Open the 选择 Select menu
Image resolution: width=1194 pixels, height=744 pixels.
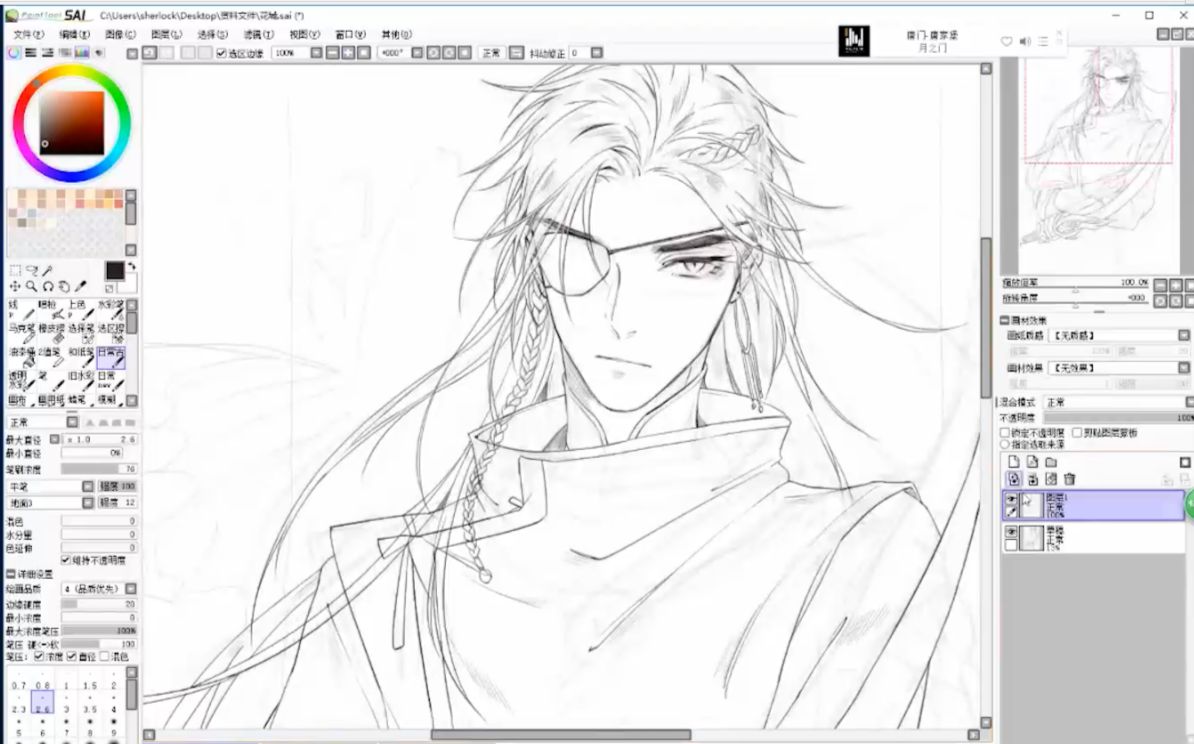[x=212, y=34]
